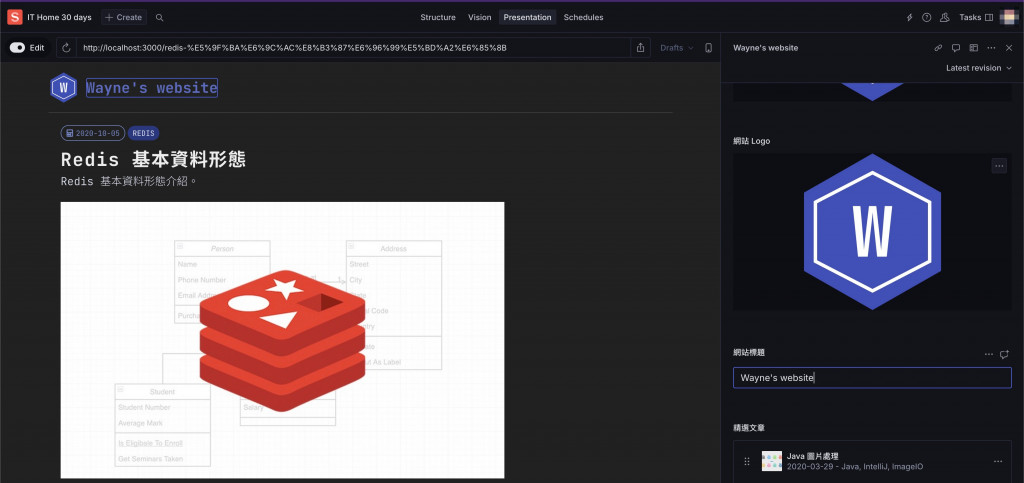Open the Tasks panel

click(x=976, y=18)
